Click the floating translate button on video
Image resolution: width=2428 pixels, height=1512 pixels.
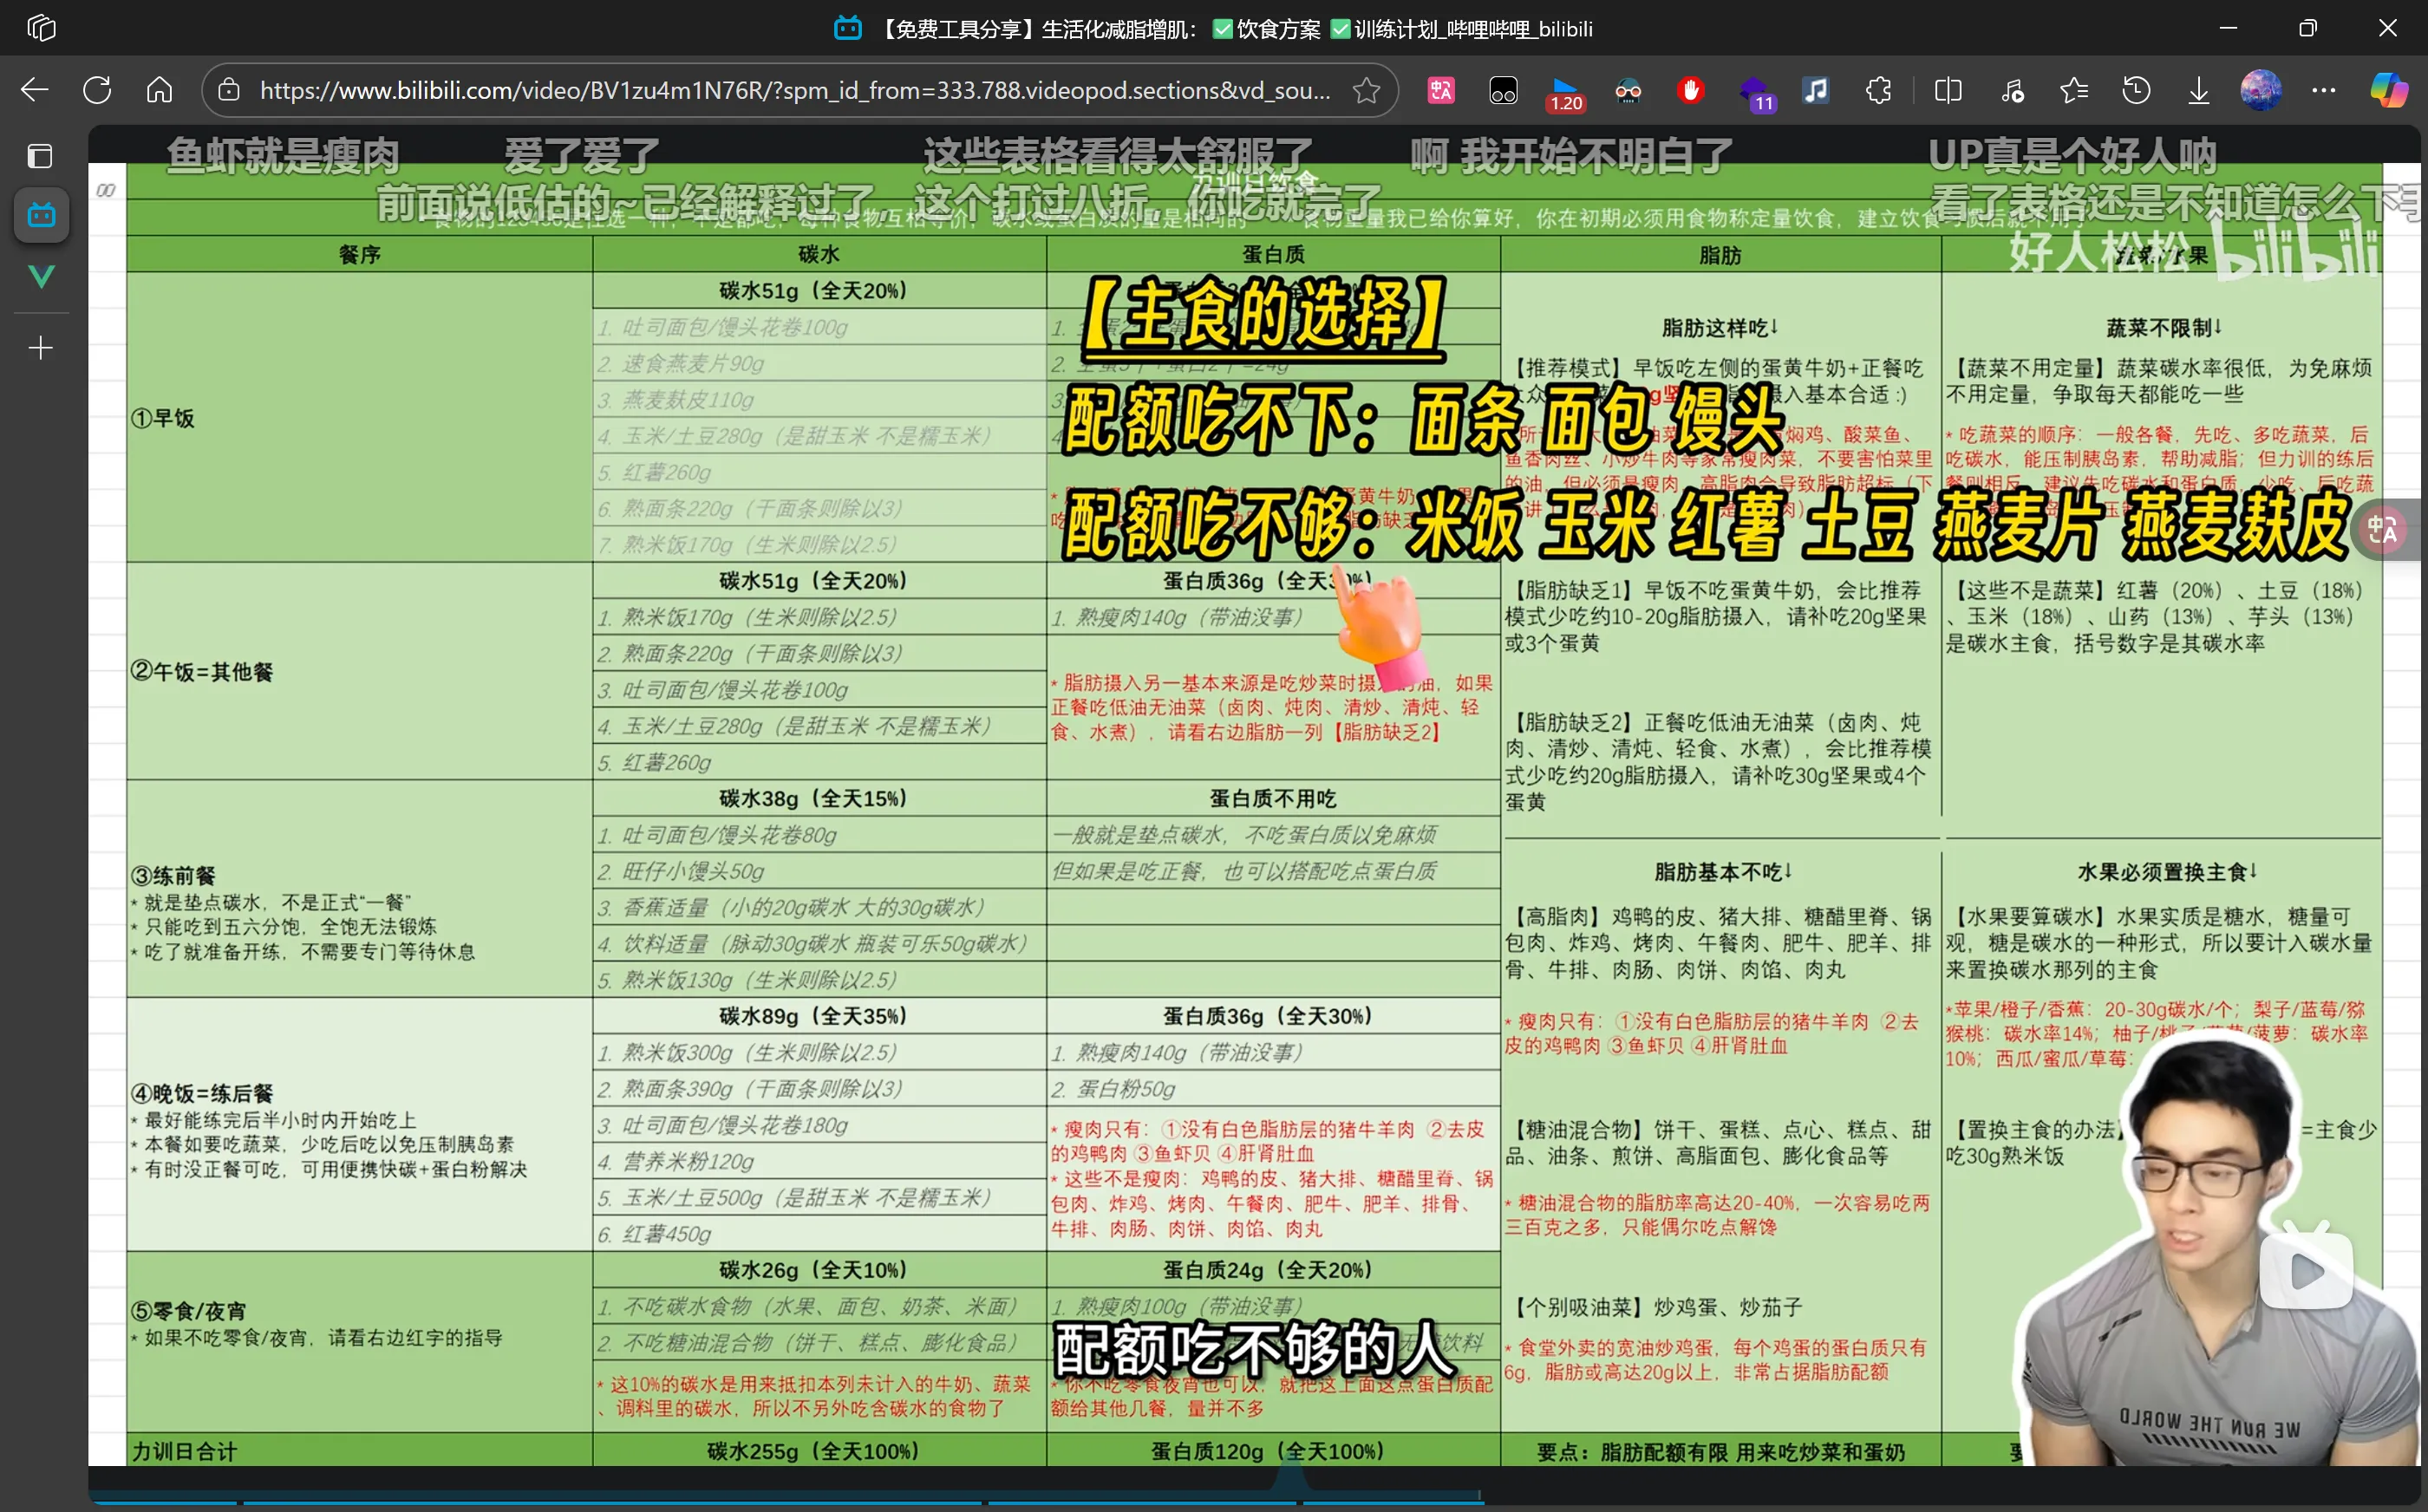coord(2383,529)
